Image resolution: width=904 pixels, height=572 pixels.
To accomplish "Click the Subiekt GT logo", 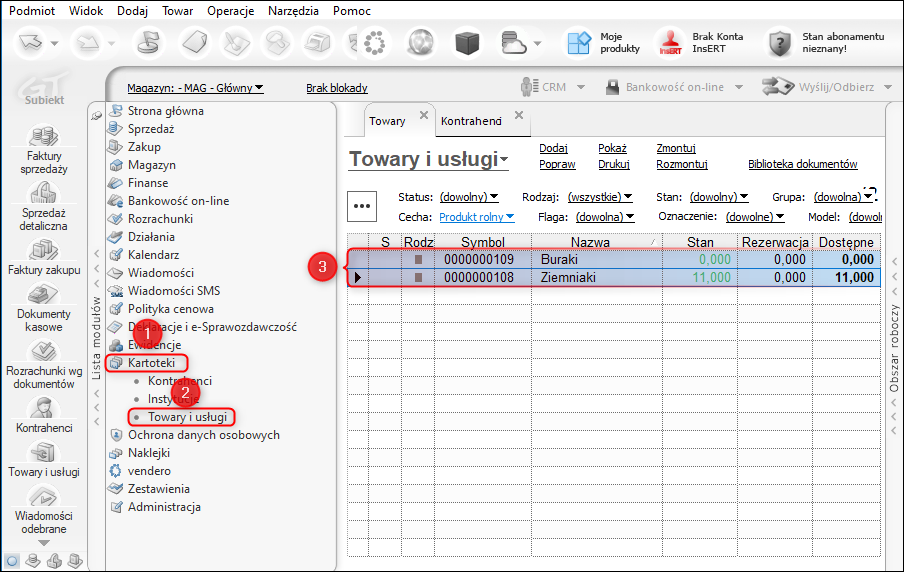I will (x=44, y=90).
